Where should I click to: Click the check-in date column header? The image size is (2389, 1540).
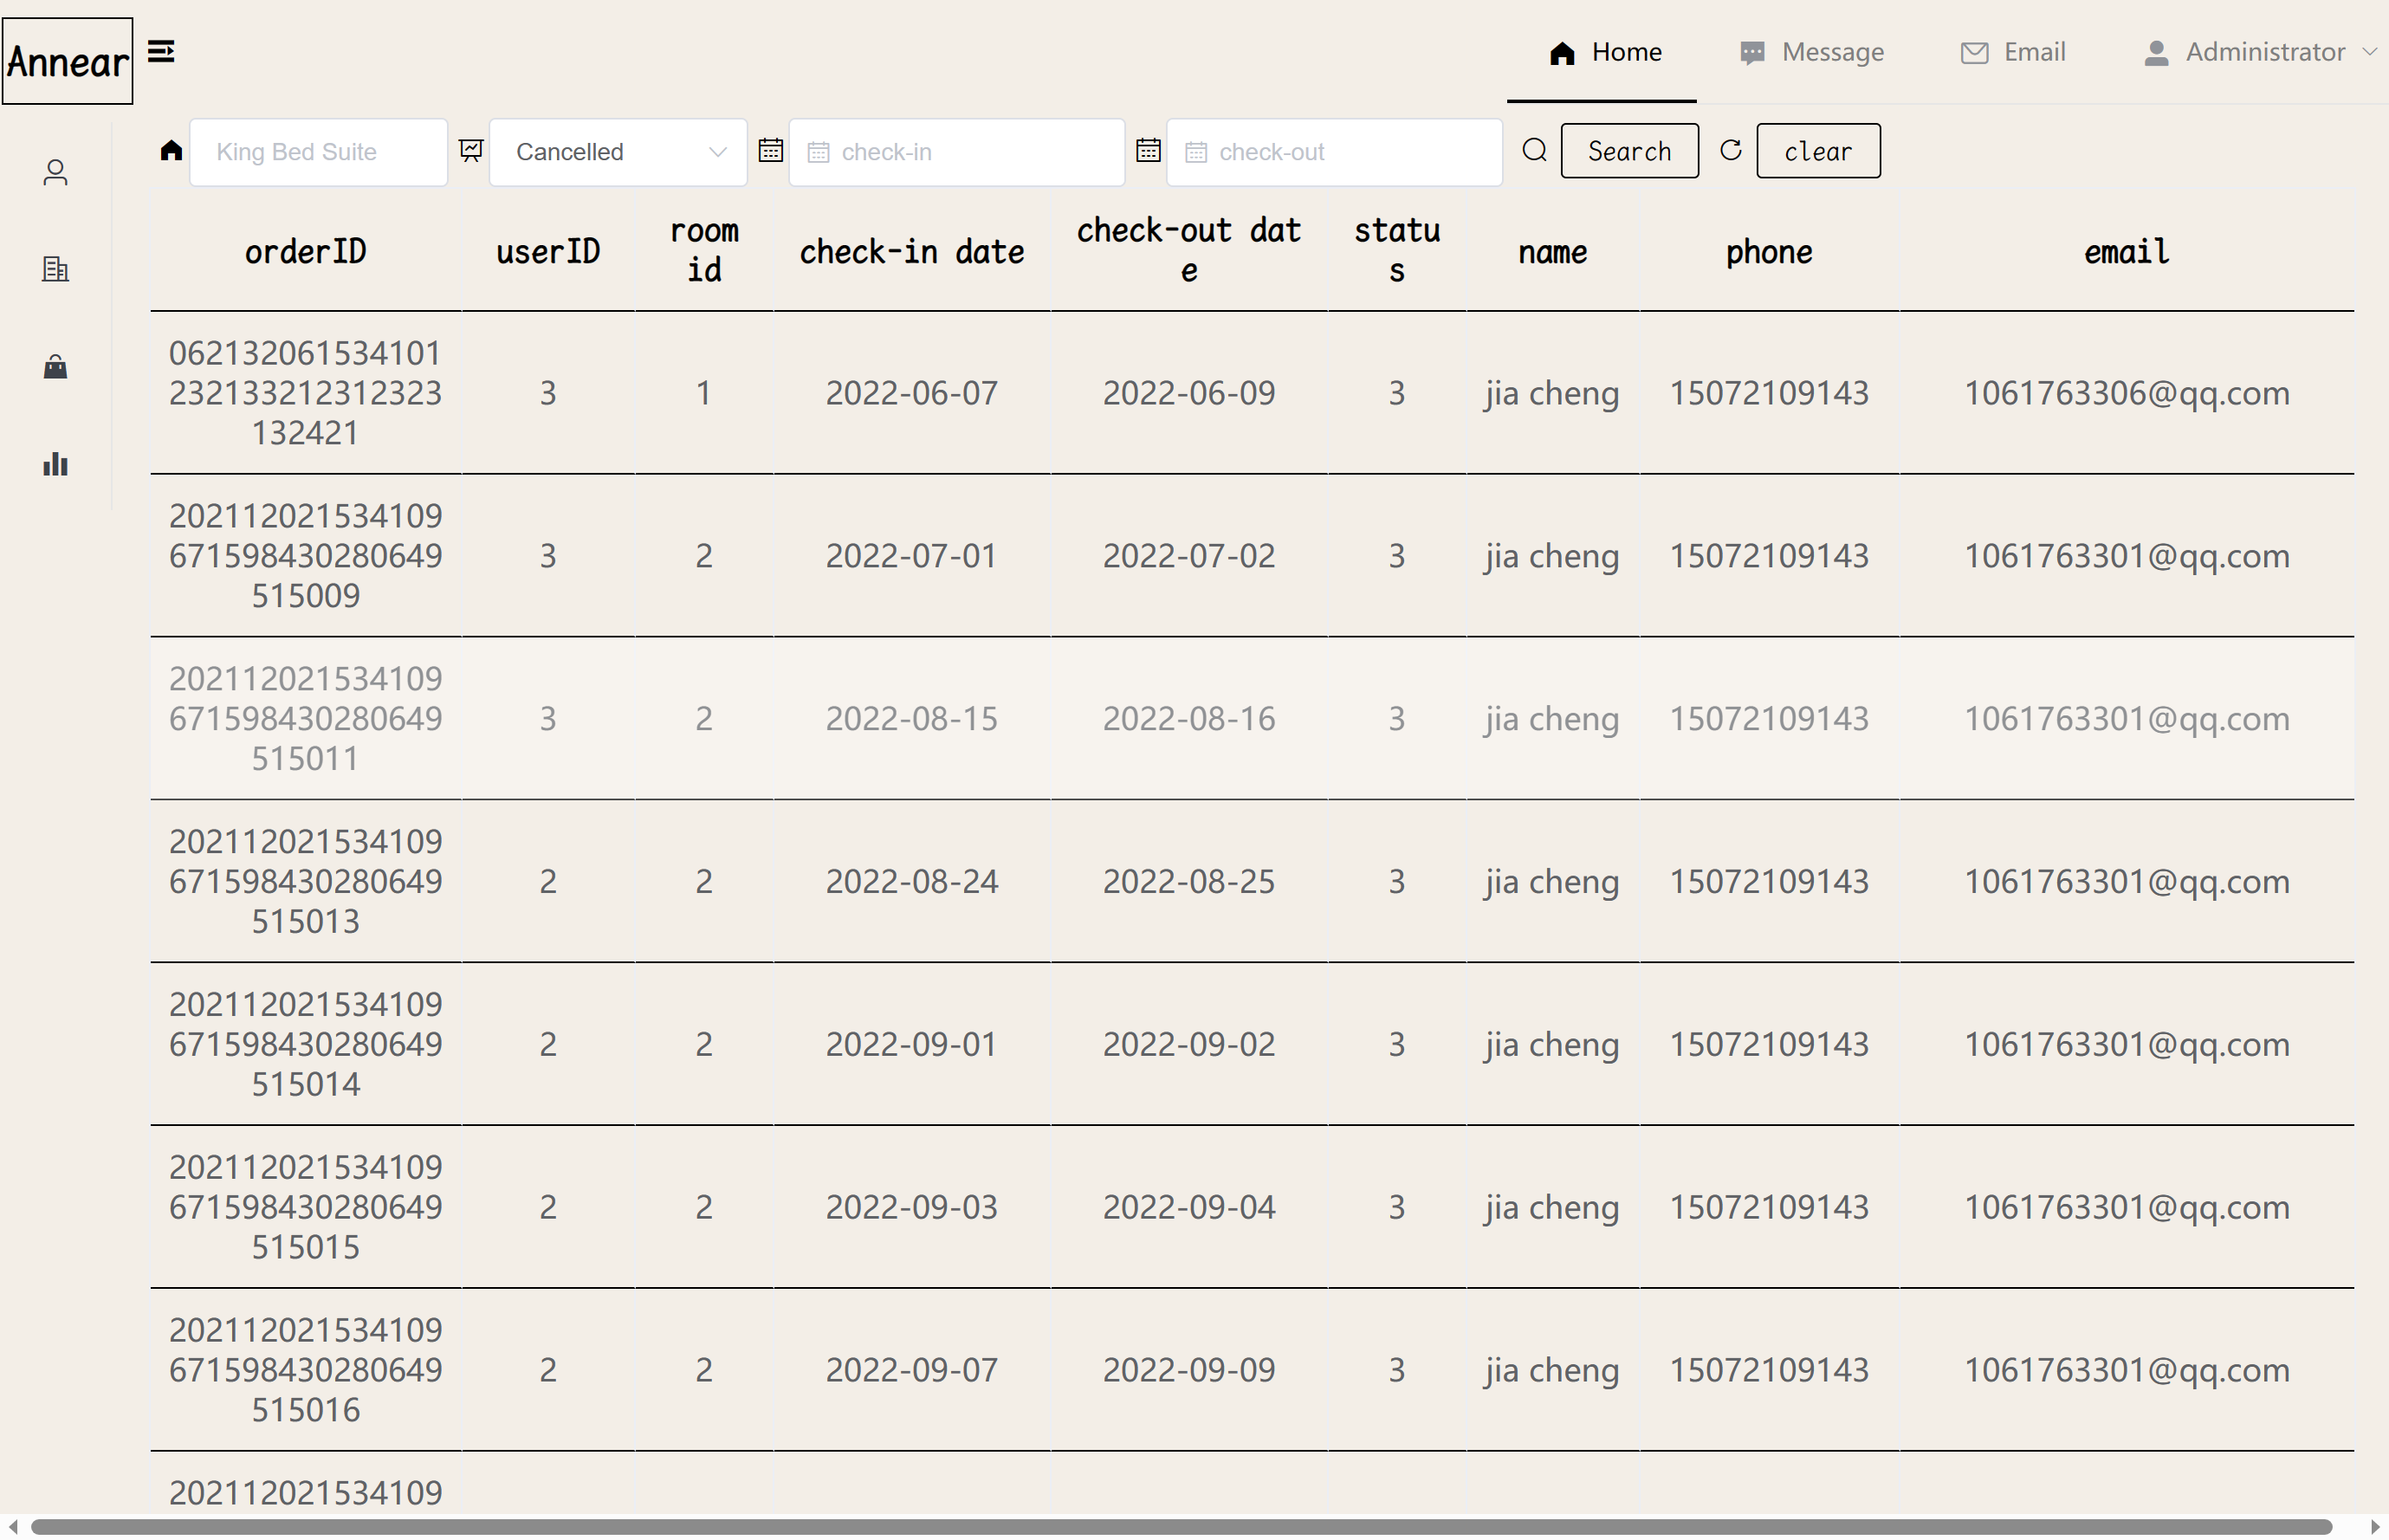911,251
